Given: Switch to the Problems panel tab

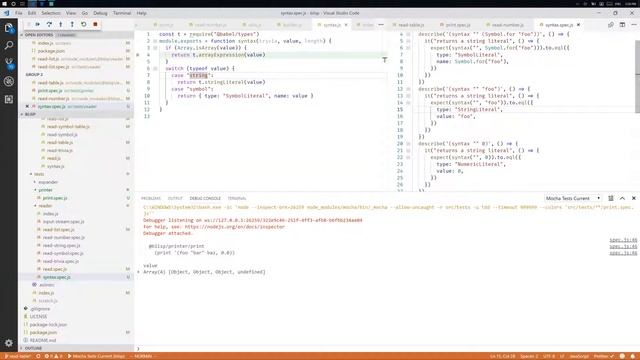Looking at the screenshot, I should click(x=151, y=198).
